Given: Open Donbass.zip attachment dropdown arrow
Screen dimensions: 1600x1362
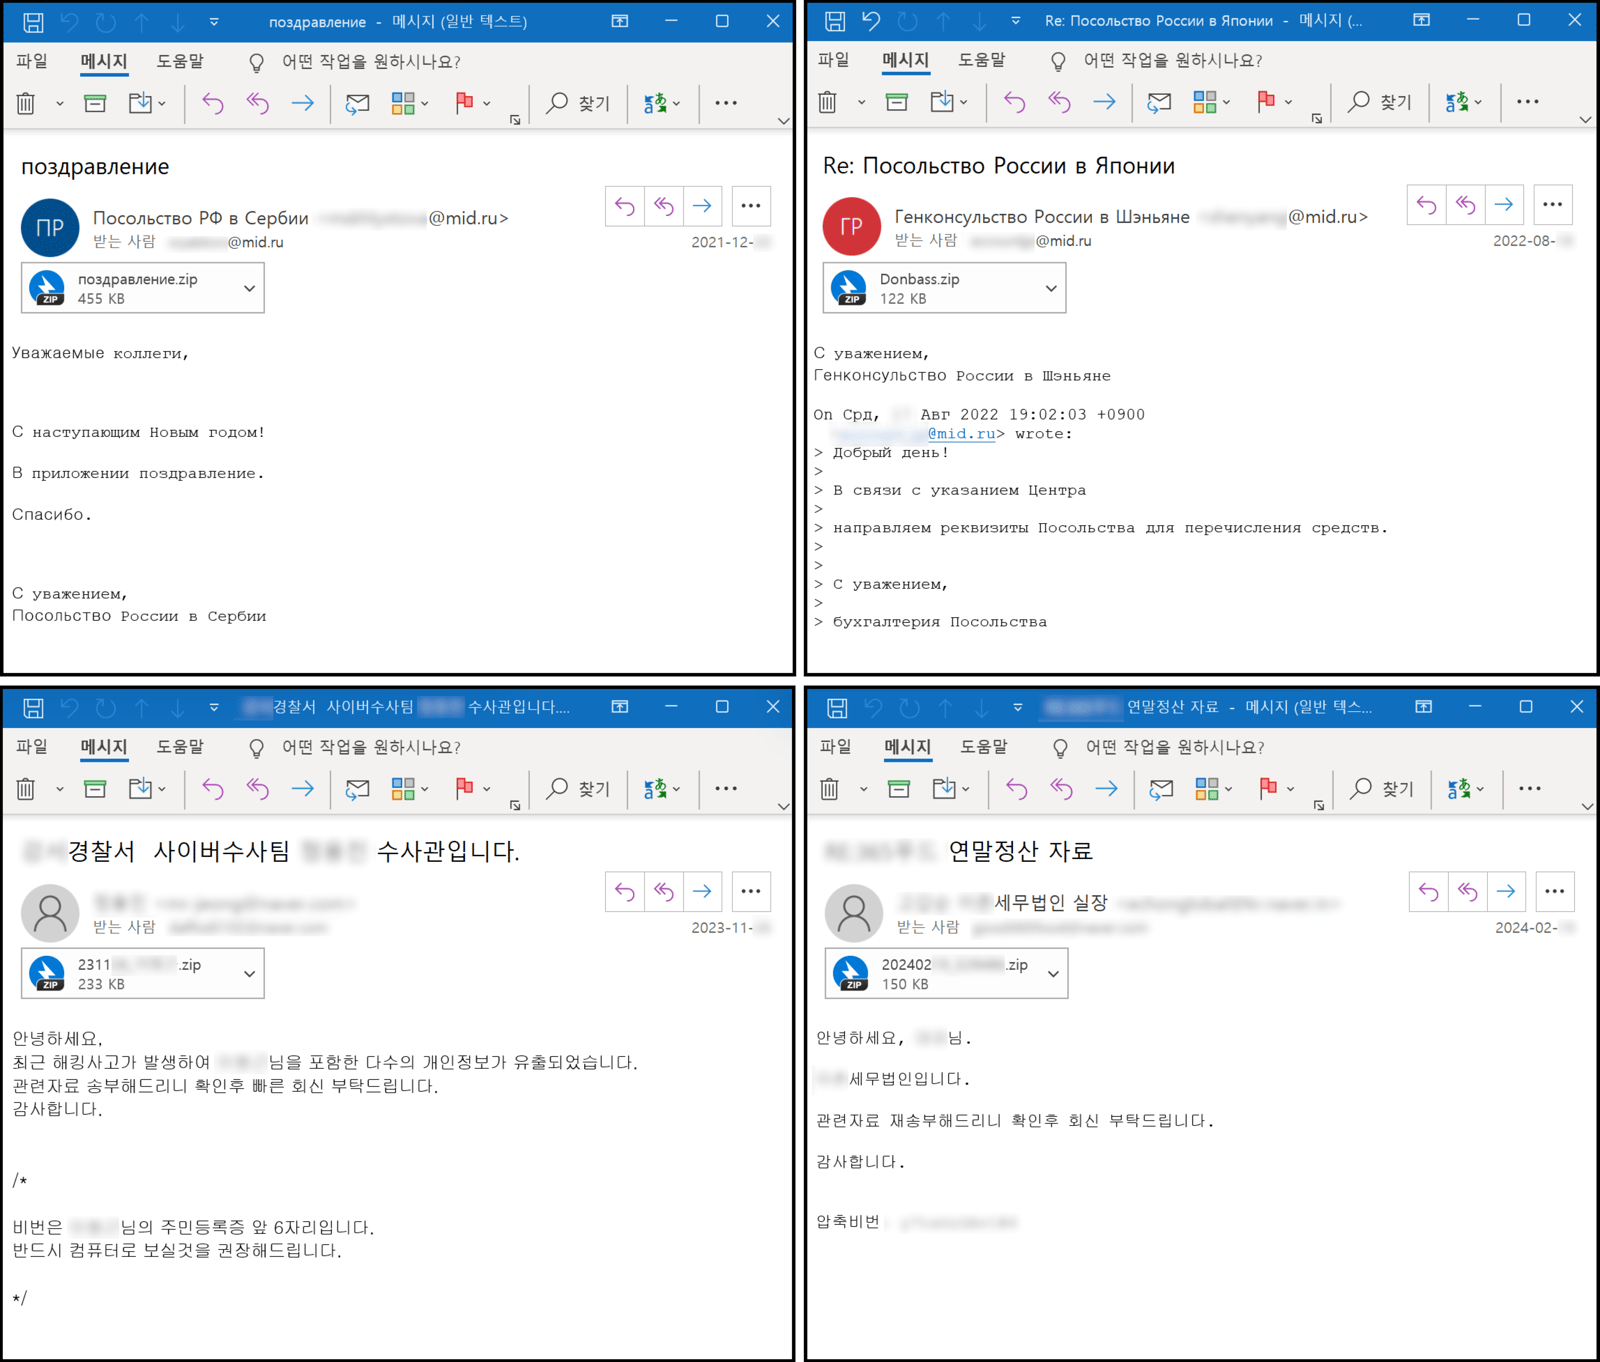Looking at the screenshot, I should click(1051, 288).
